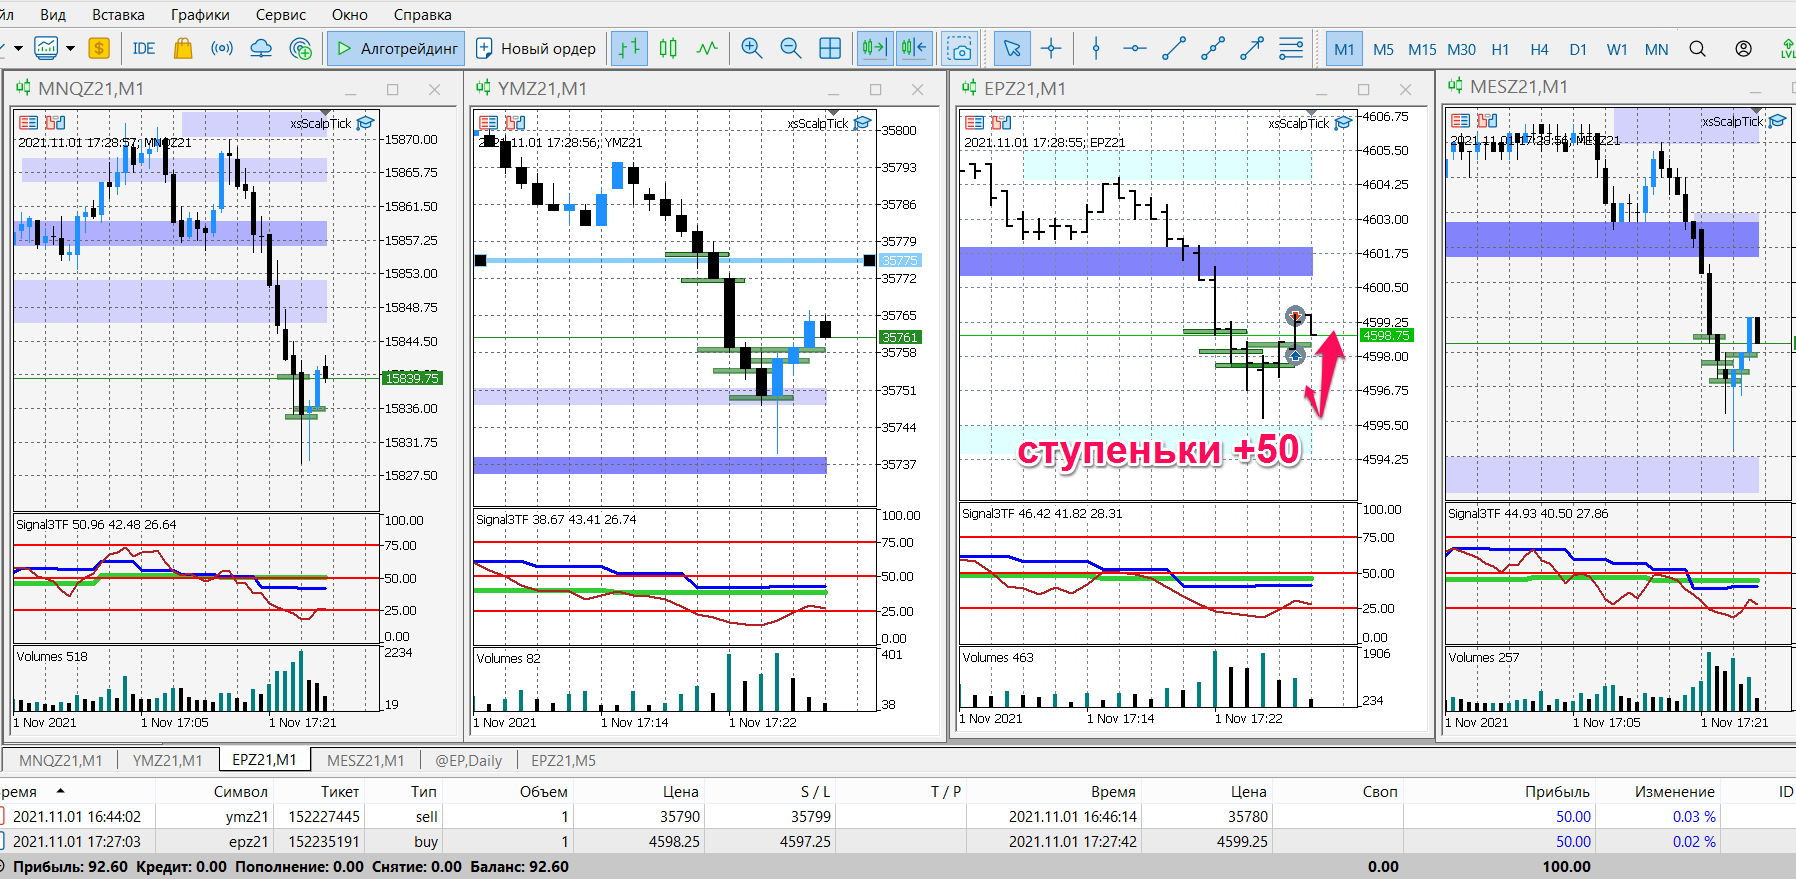Select the M5 timeframe
Image resolution: width=1796 pixels, height=892 pixels.
[x=1383, y=49]
